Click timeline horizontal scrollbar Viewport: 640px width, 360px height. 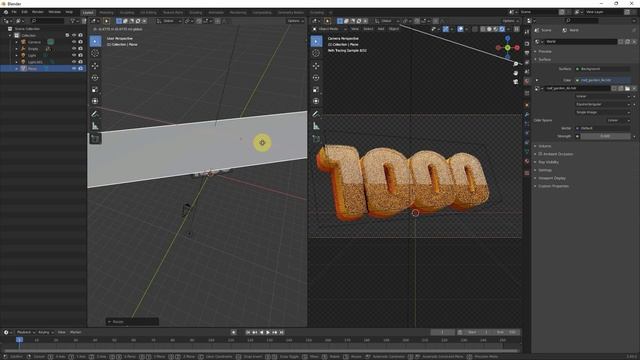click(x=261, y=351)
